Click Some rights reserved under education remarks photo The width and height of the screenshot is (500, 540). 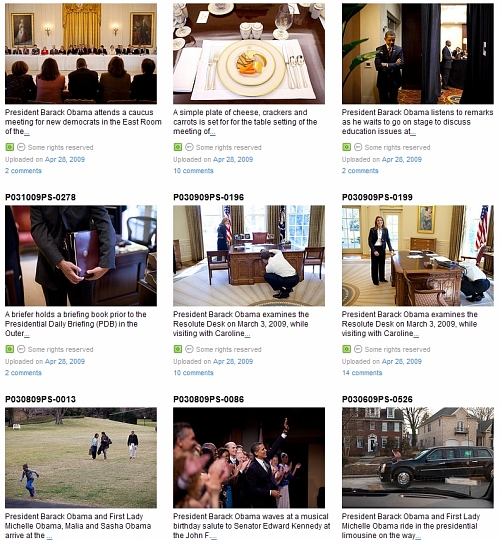pos(397,147)
